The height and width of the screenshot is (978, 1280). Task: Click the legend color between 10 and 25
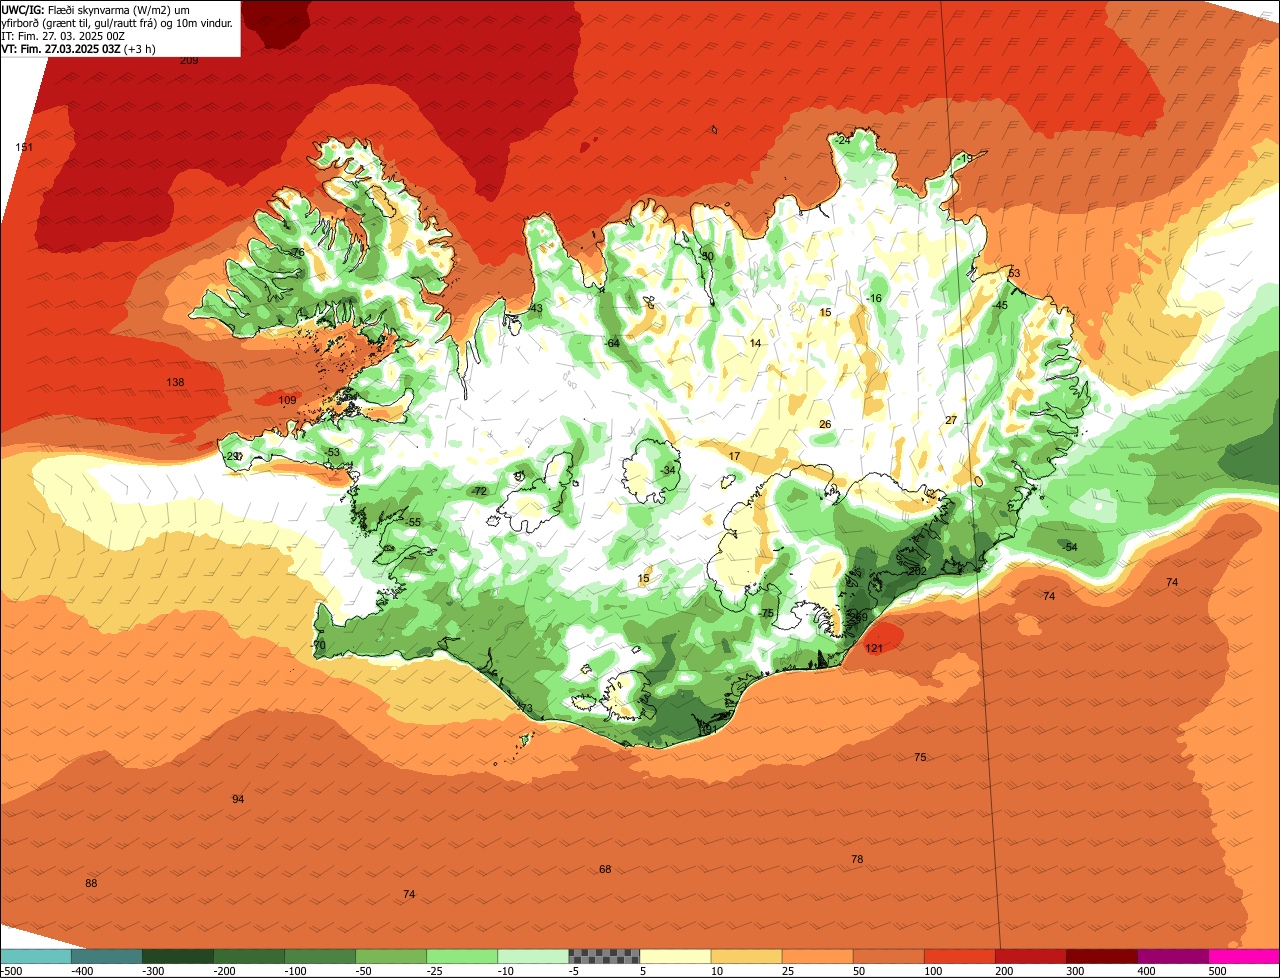click(x=746, y=956)
